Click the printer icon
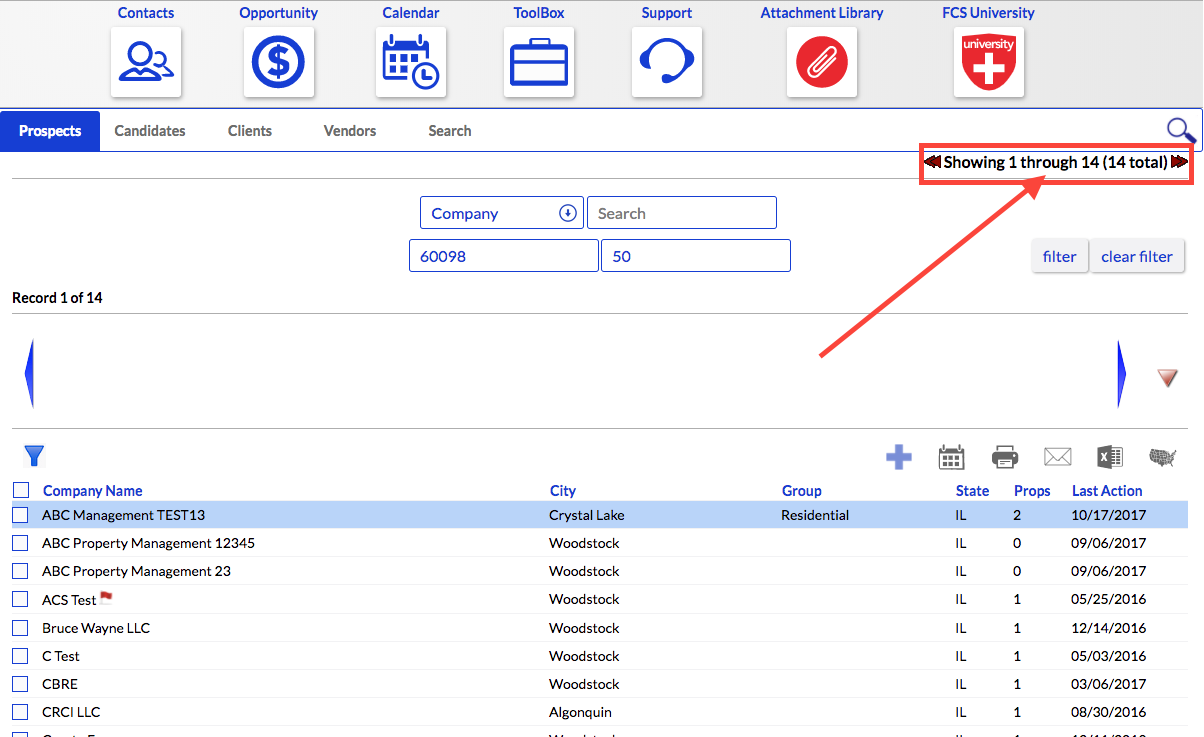The width and height of the screenshot is (1204, 737). click(x=1005, y=458)
